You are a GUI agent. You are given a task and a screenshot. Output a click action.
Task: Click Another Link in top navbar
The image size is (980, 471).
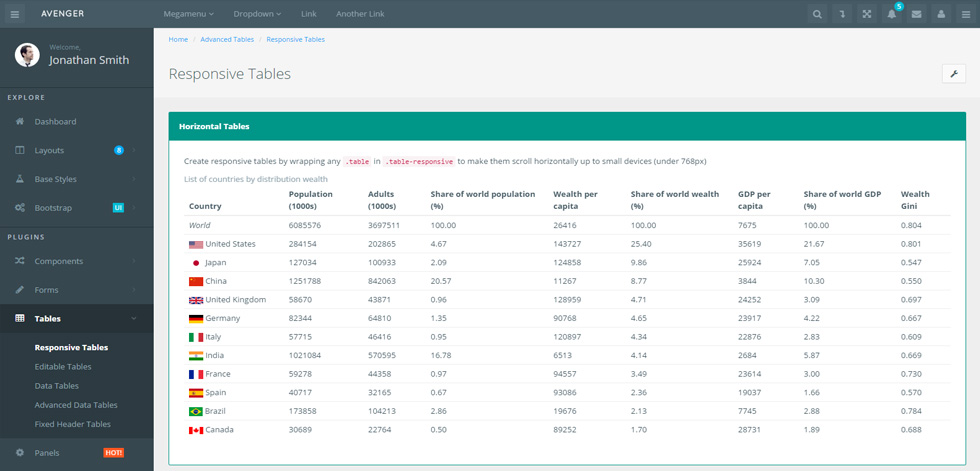tap(360, 14)
